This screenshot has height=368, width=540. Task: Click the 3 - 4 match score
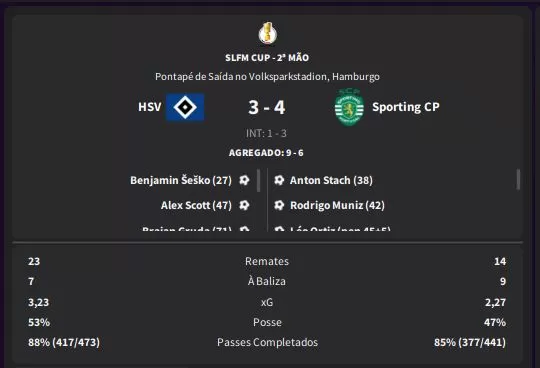pyautogui.click(x=267, y=107)
